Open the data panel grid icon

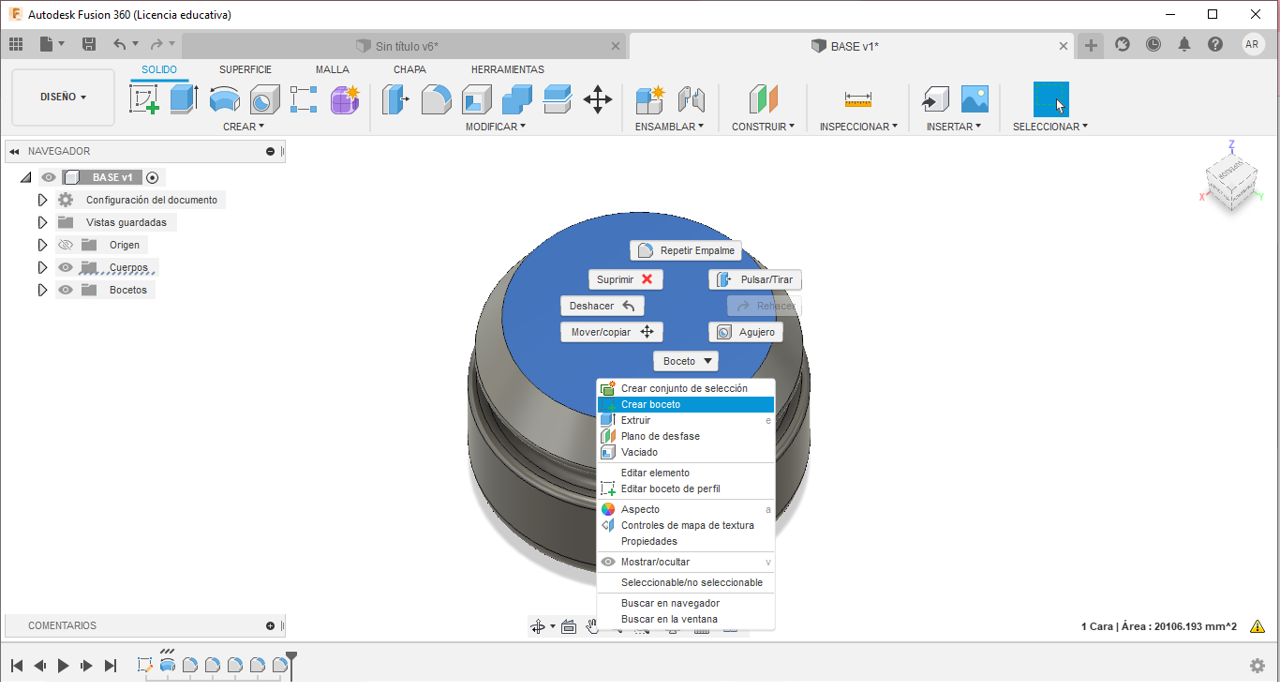(16, 44)
